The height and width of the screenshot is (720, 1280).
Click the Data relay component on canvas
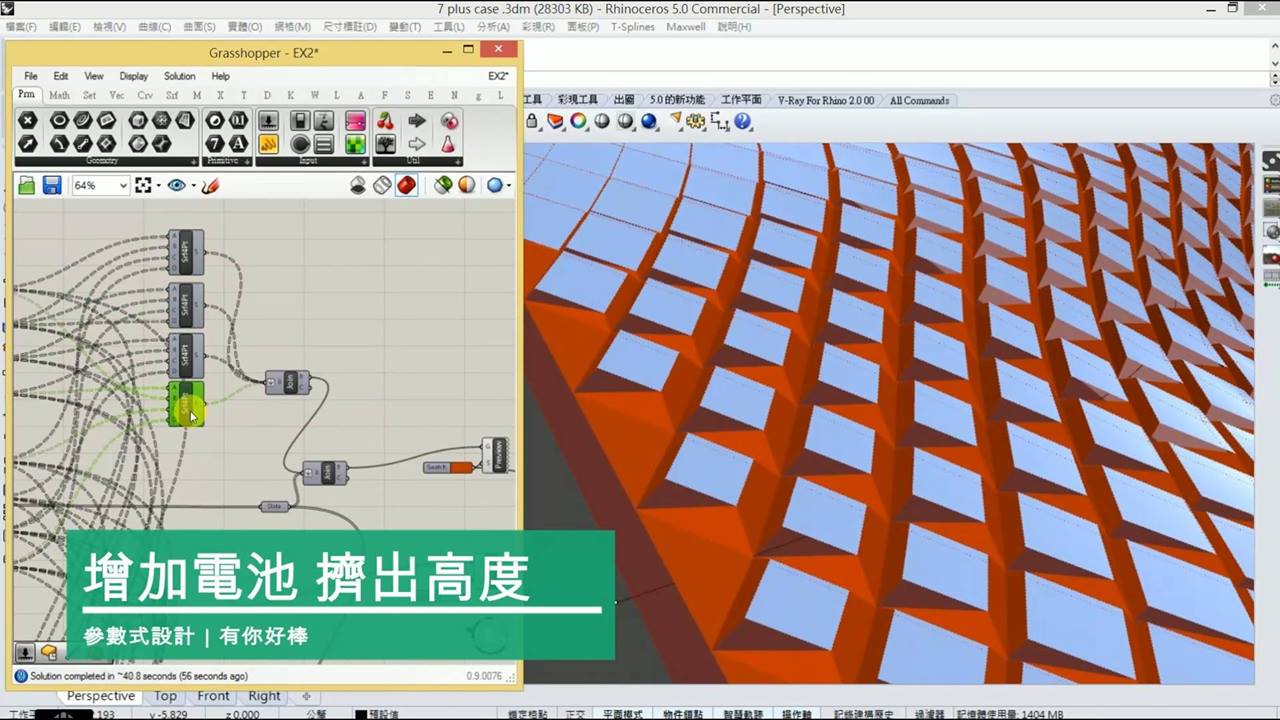tap(275, 506)
